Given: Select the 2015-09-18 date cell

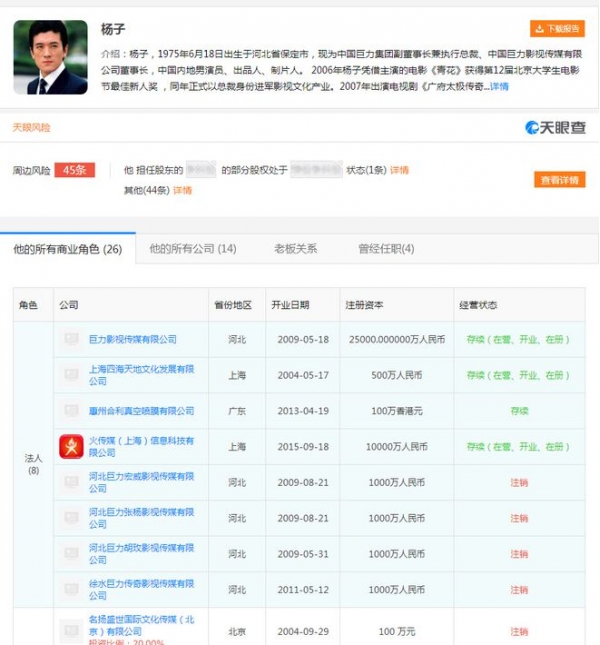Looking at the screenshot, I should pos(303,447).
